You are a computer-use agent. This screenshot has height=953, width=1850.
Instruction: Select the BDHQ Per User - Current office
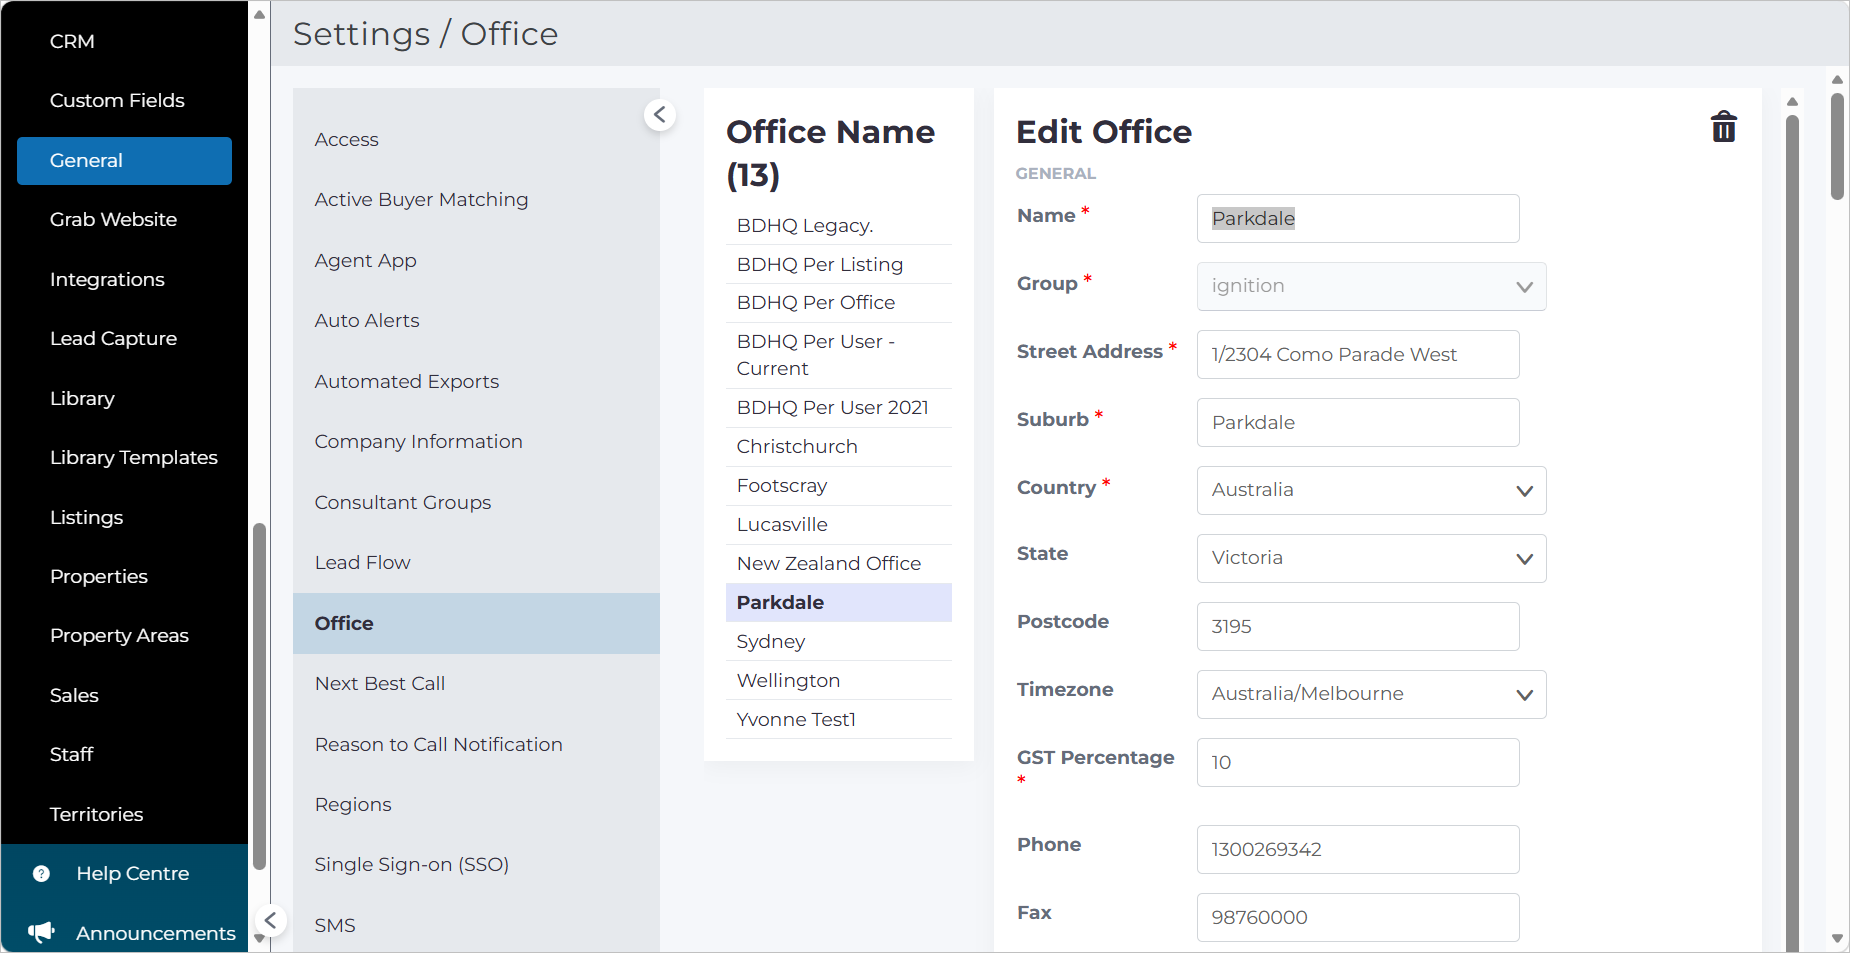point(838,355)
